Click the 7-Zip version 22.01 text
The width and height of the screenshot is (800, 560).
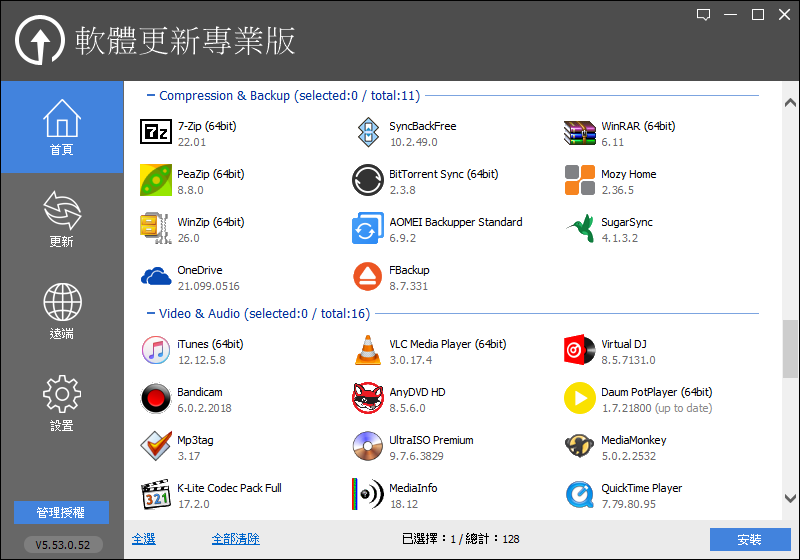coord(192,142)
